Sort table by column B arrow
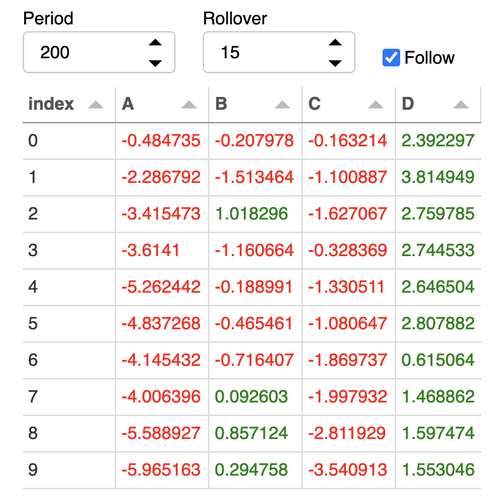500x500 pixels. tap(282, 105)
